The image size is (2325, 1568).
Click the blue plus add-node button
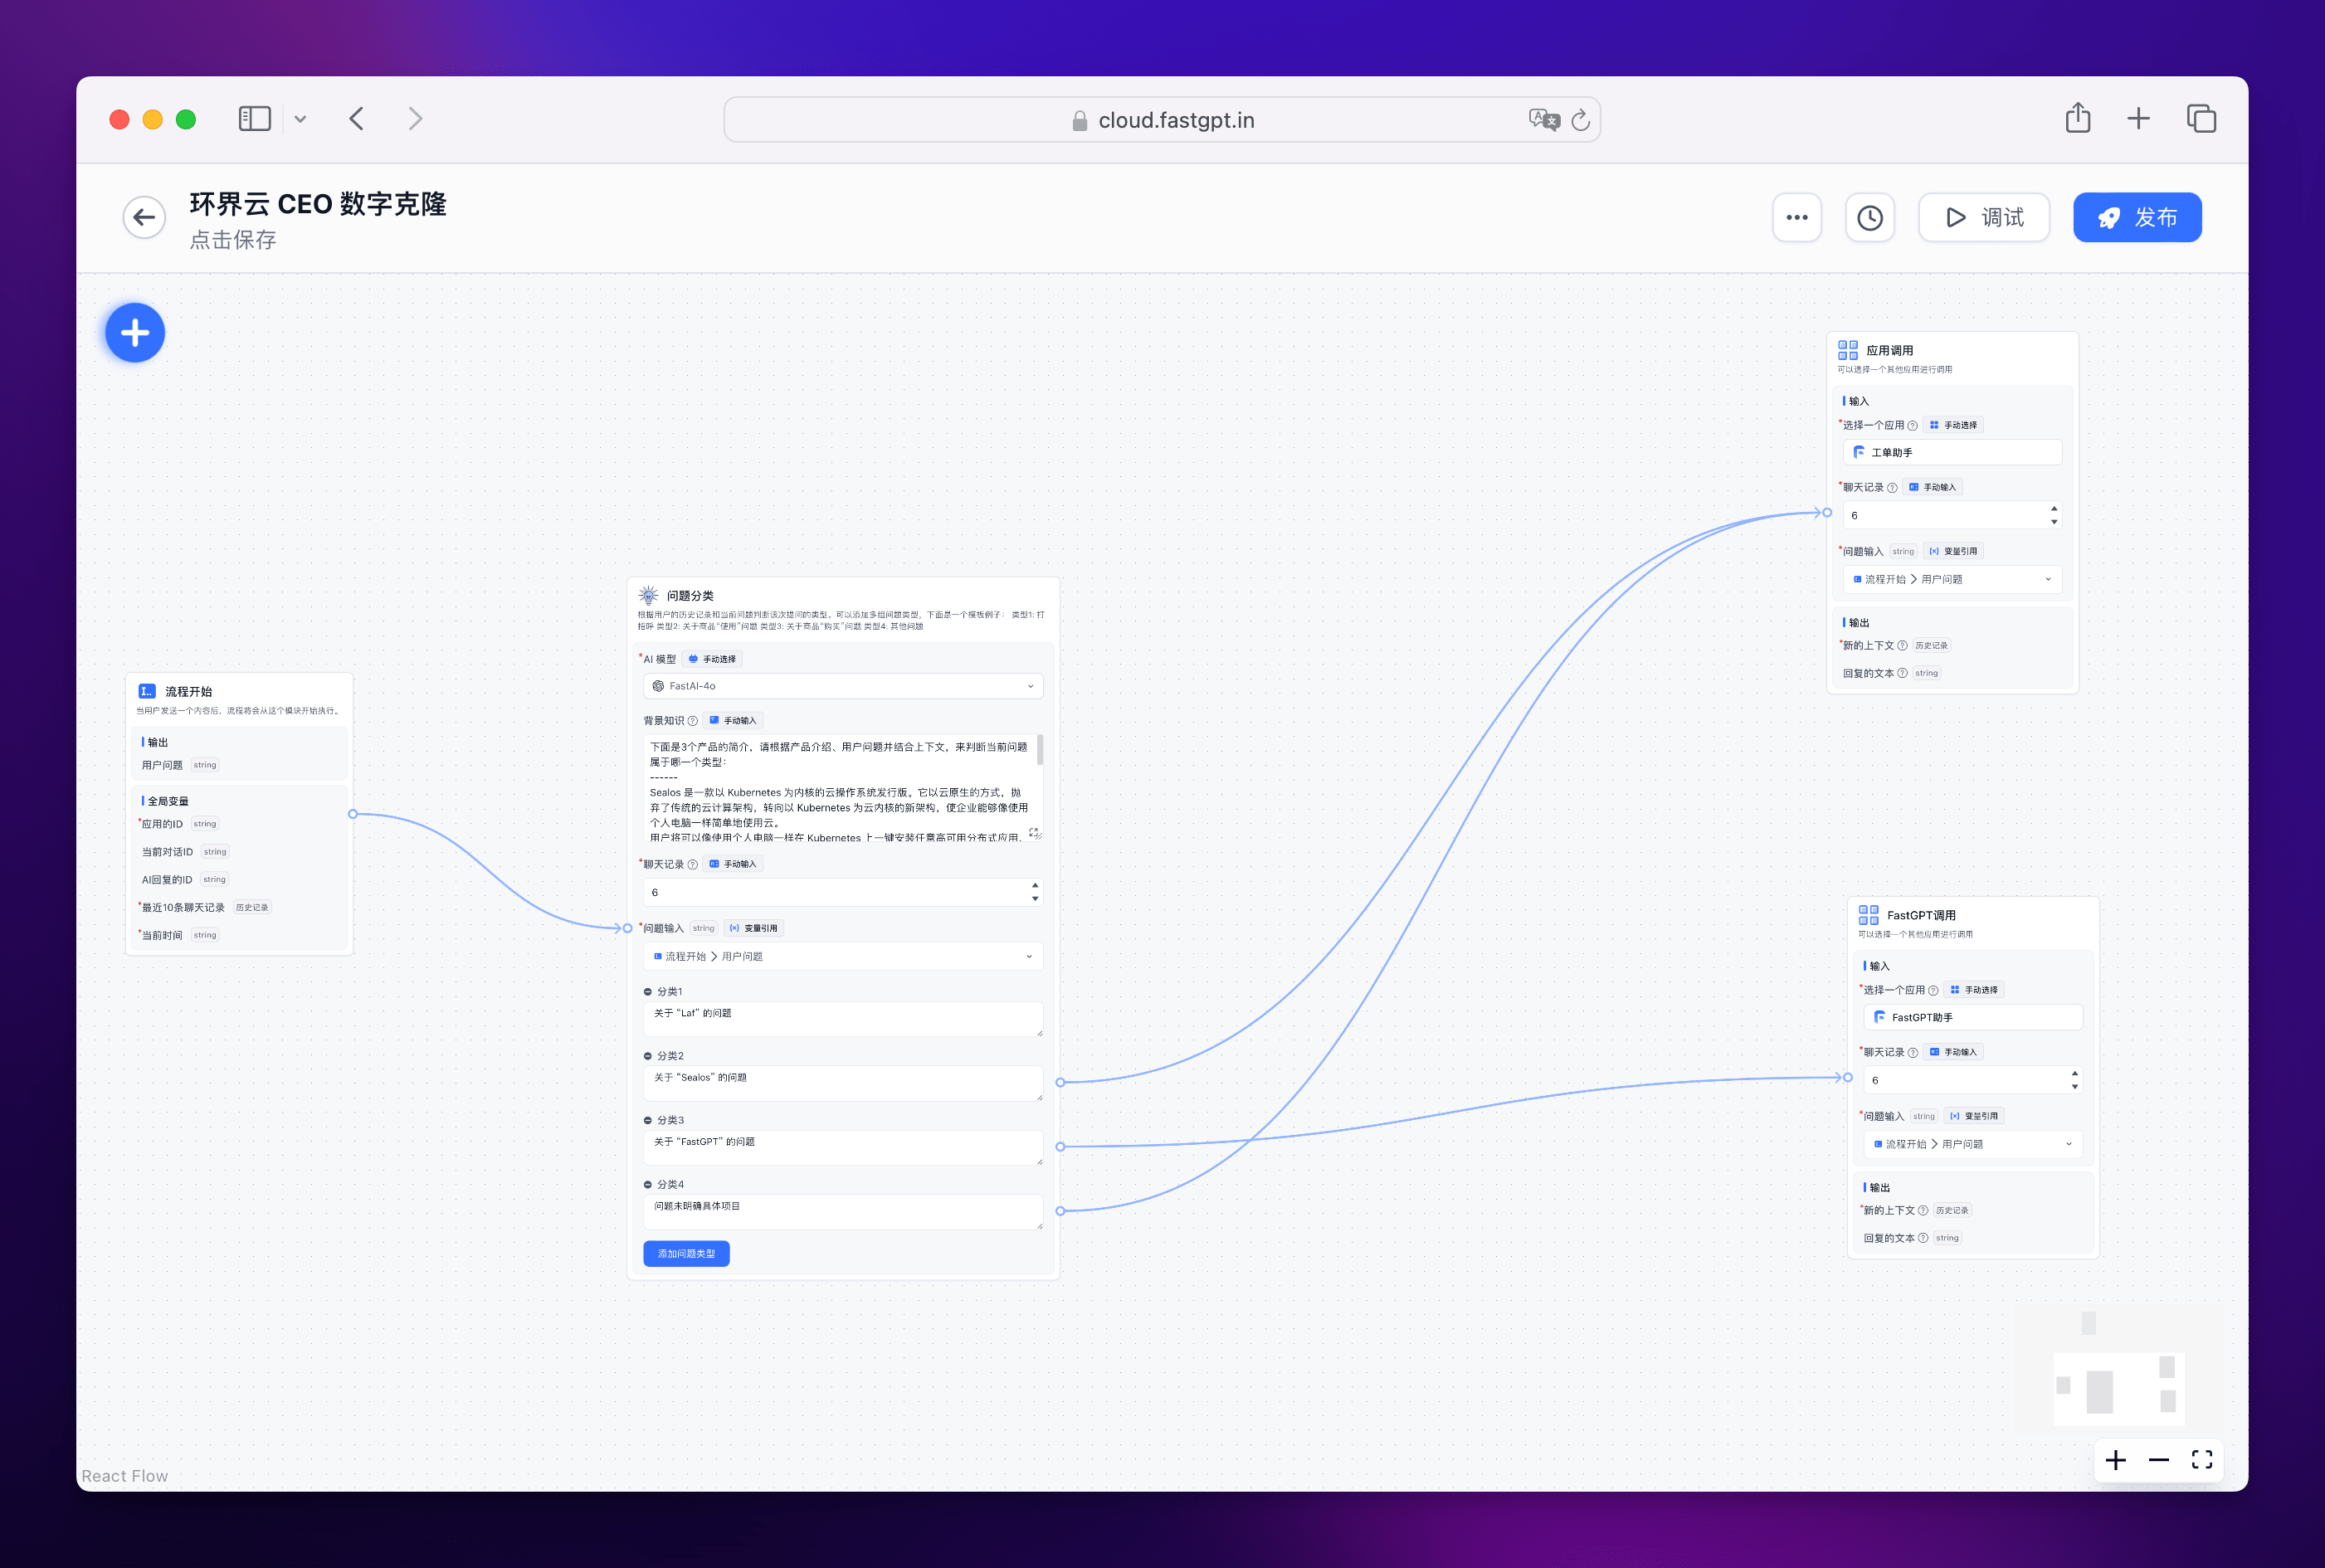click(x=135, y=333)
